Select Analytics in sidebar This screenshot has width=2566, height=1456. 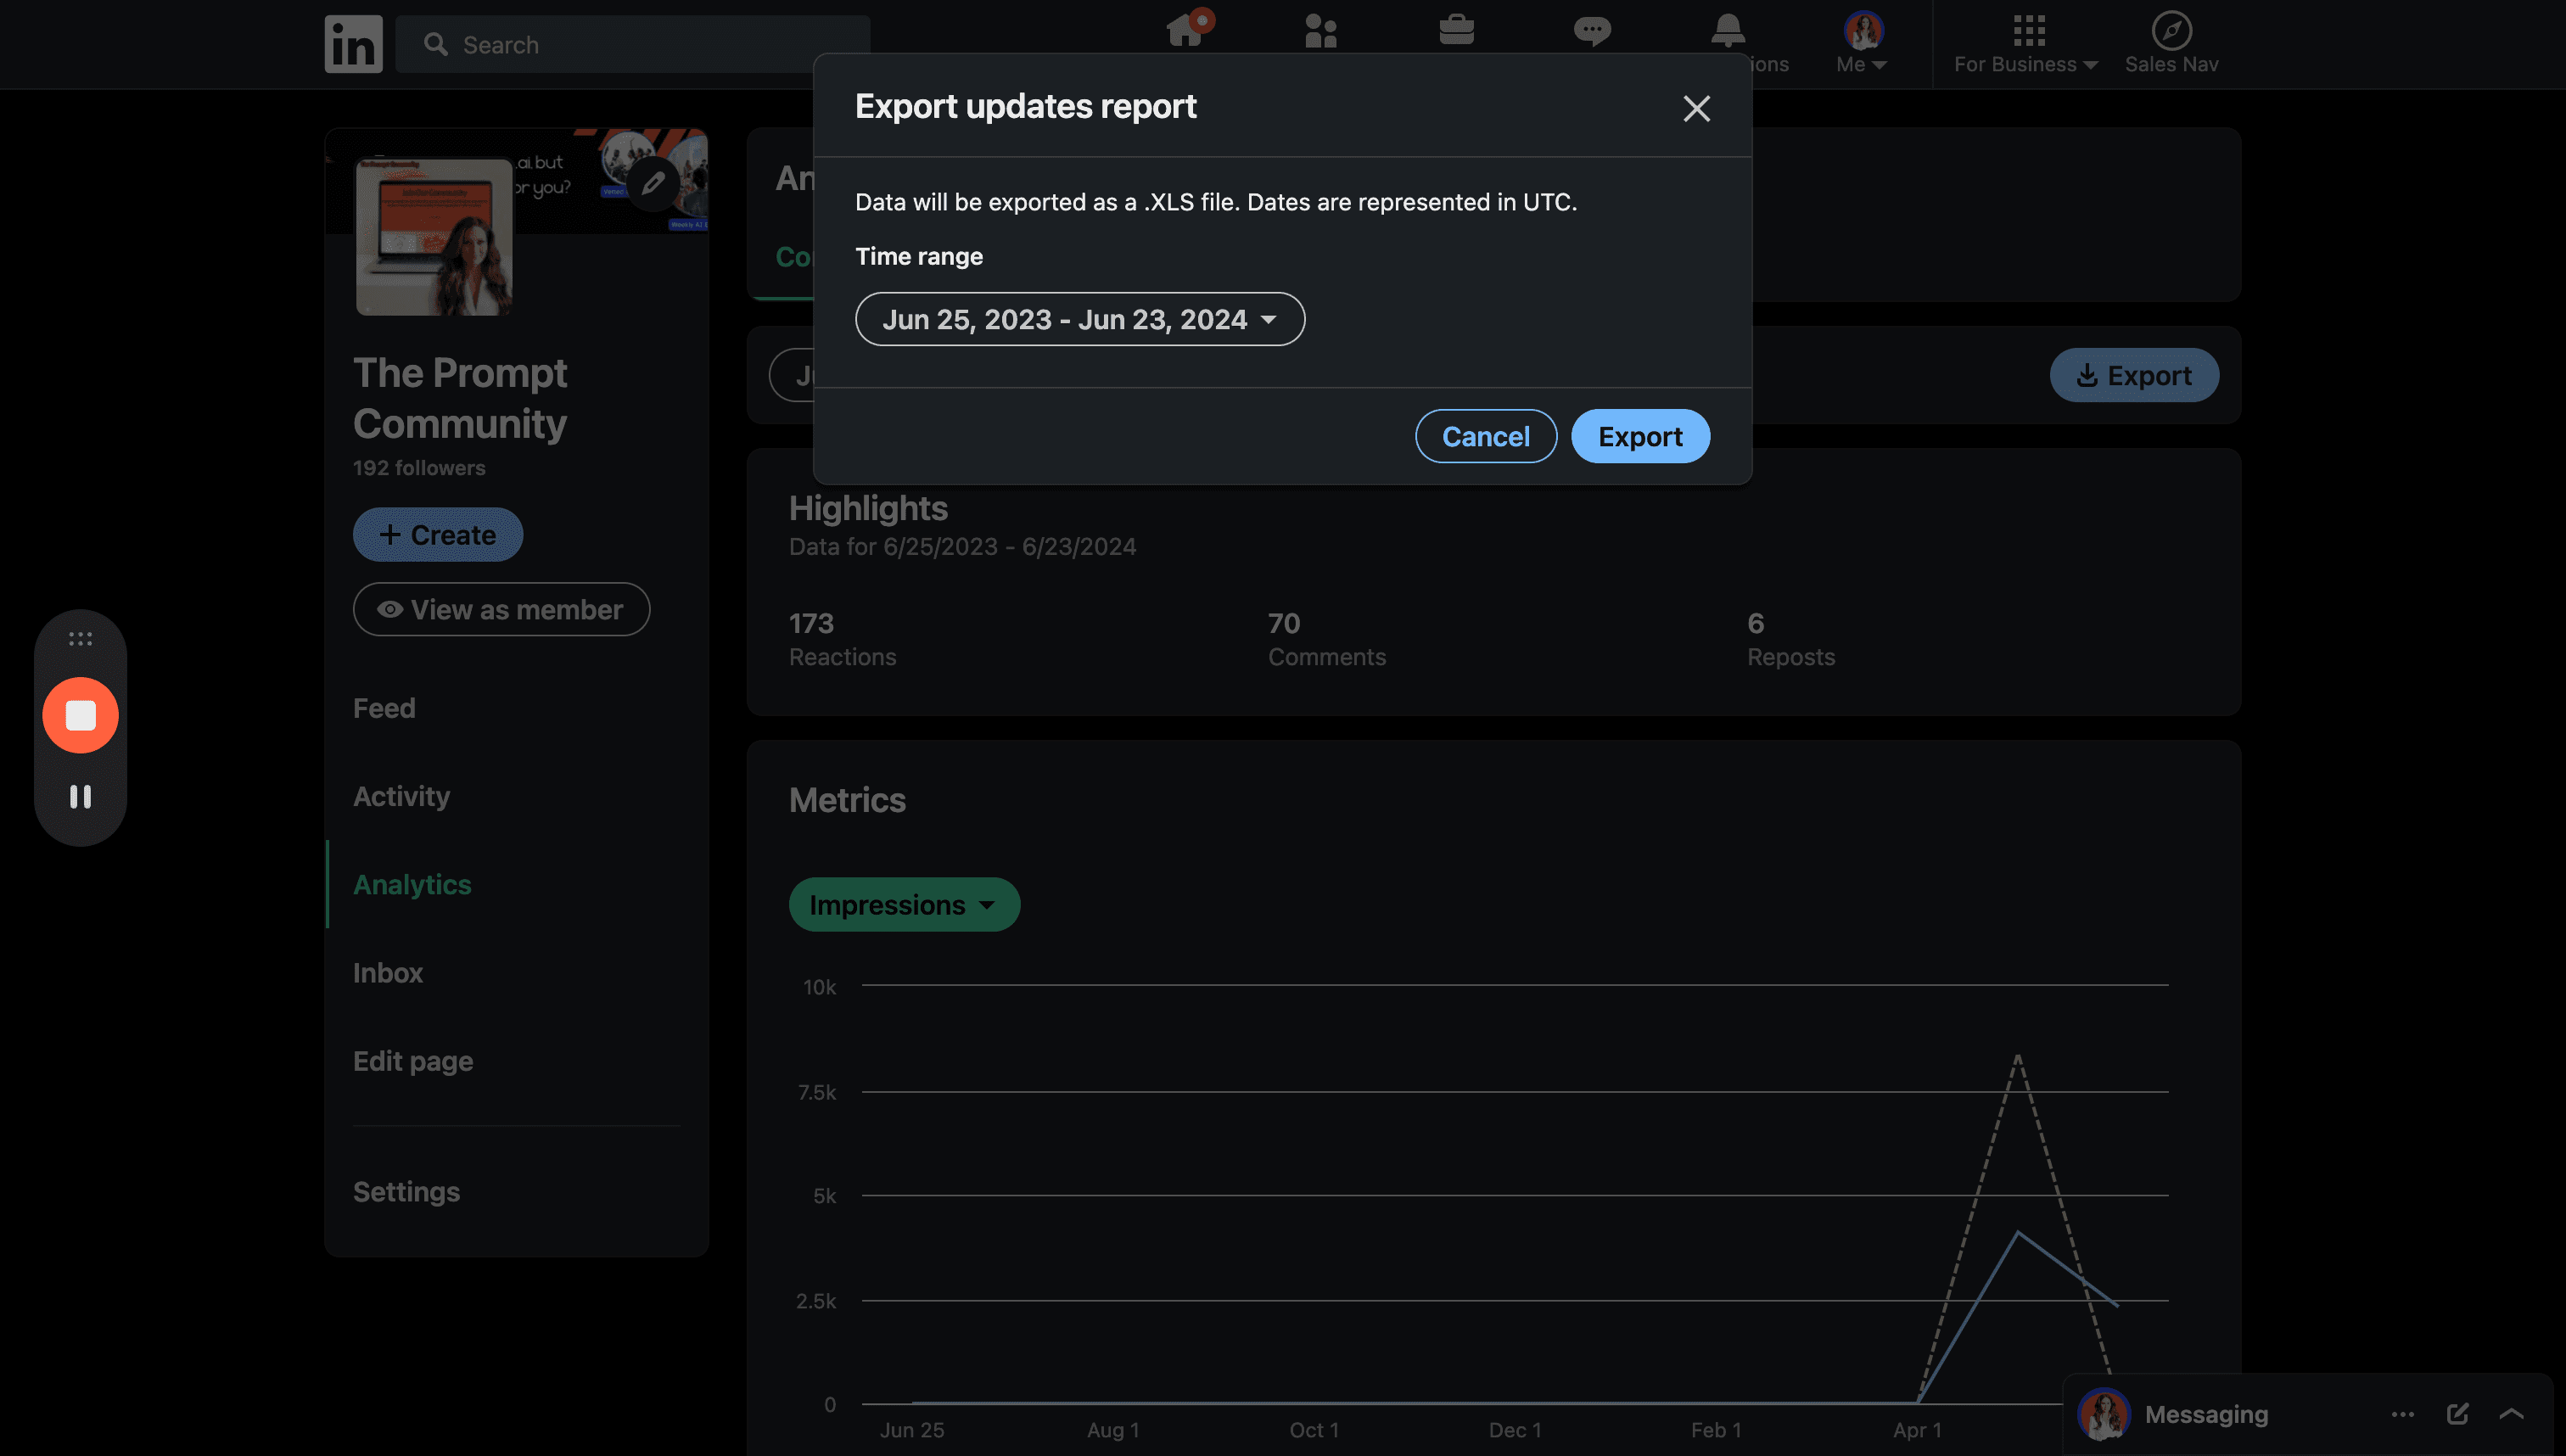coord(412,884)
